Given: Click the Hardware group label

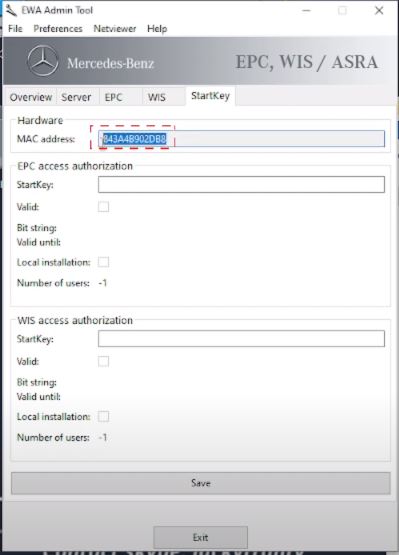Looking at the screenshot, I should click(x=40, y=120).
